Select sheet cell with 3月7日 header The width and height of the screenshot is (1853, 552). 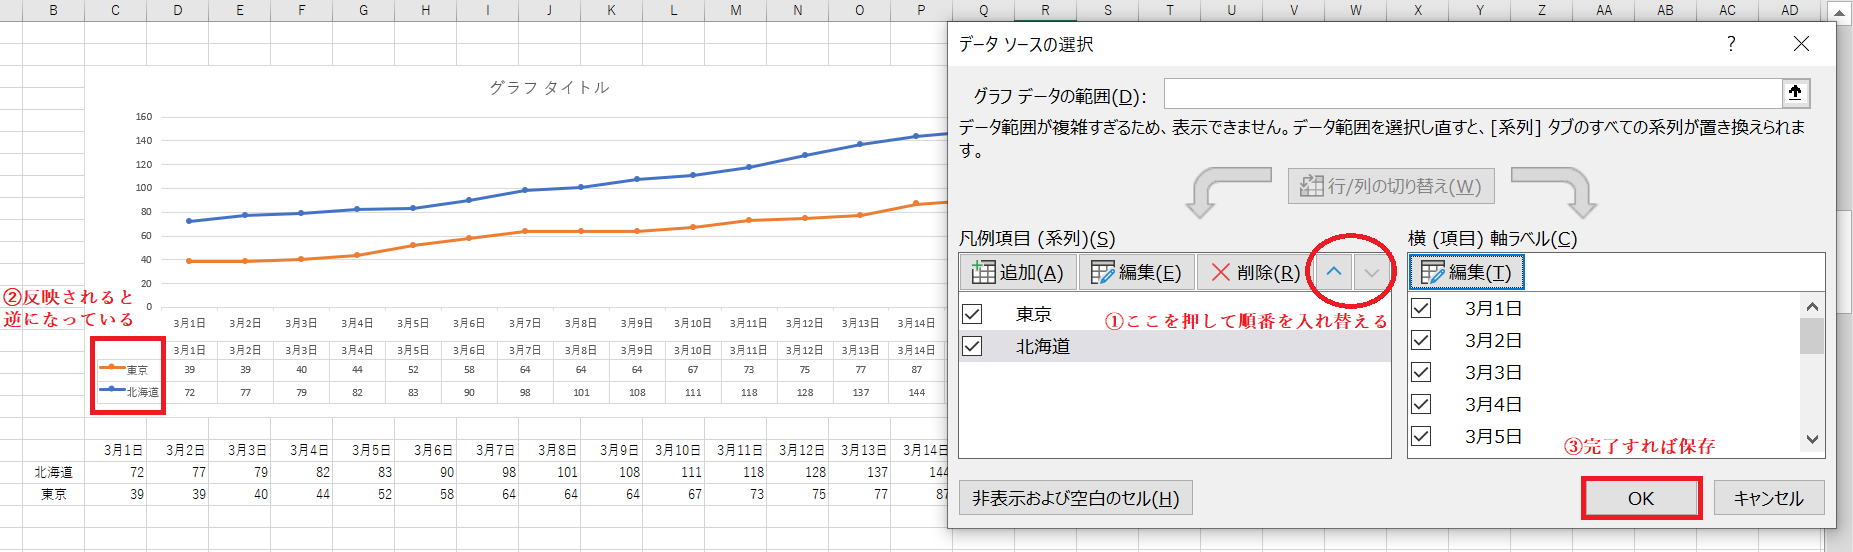tap(487, 450)
